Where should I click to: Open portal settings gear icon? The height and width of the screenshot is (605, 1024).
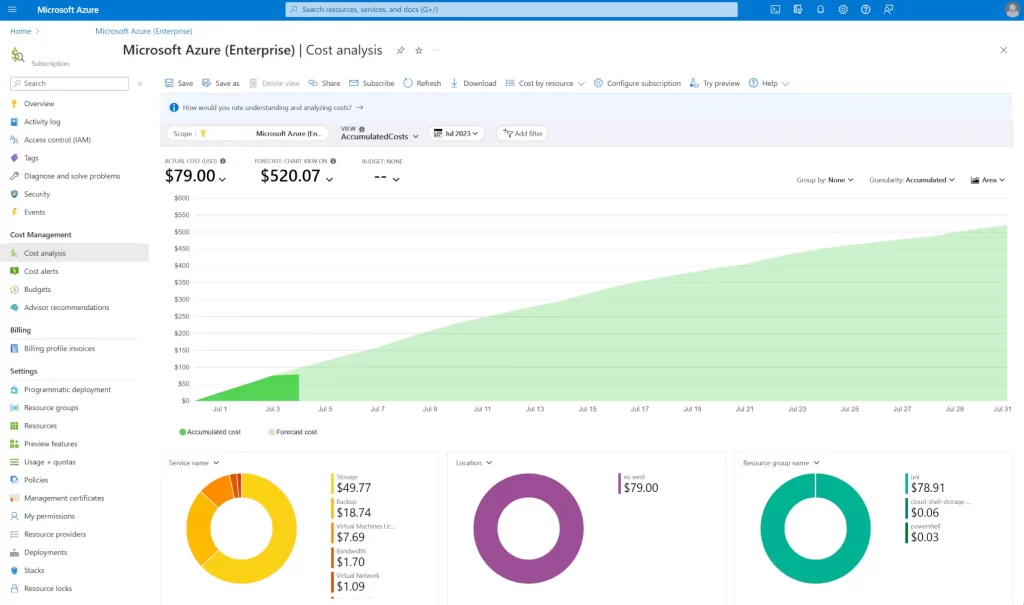coord(843,10)
